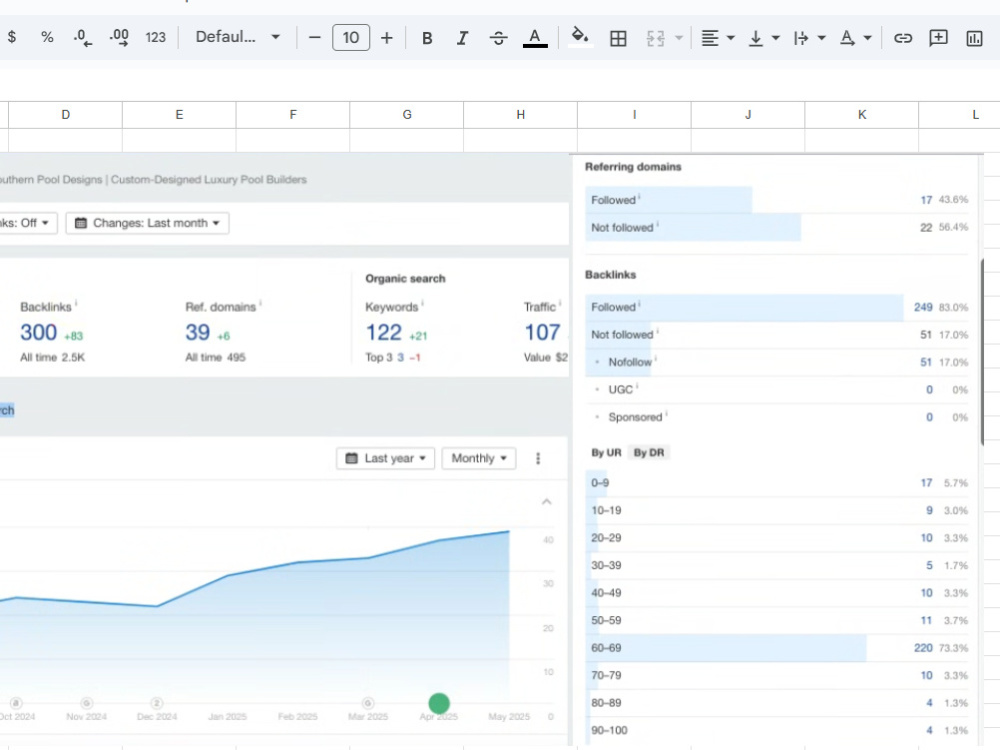Toggle italic text formatting
Viewport: 1000px width, 750px height.
coord(462,38)
